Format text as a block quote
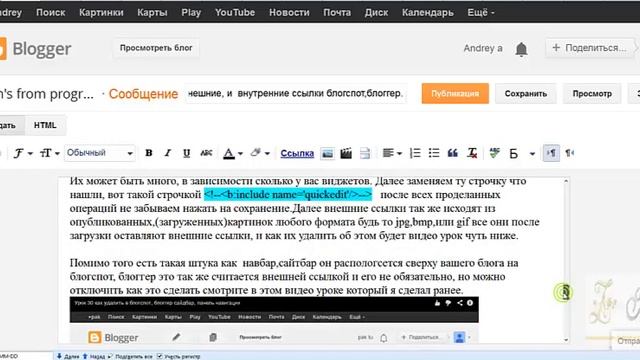This screenshot has width=640, height=360. click(x=453, y=153)
